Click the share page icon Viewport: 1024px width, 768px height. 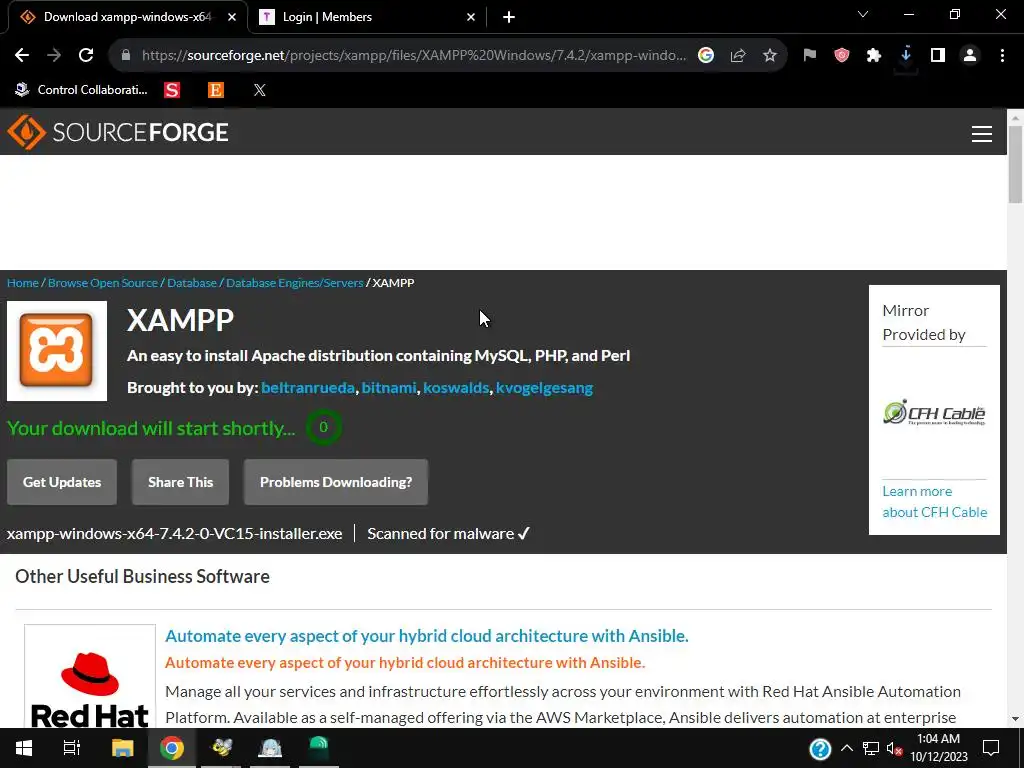[738, 56]
